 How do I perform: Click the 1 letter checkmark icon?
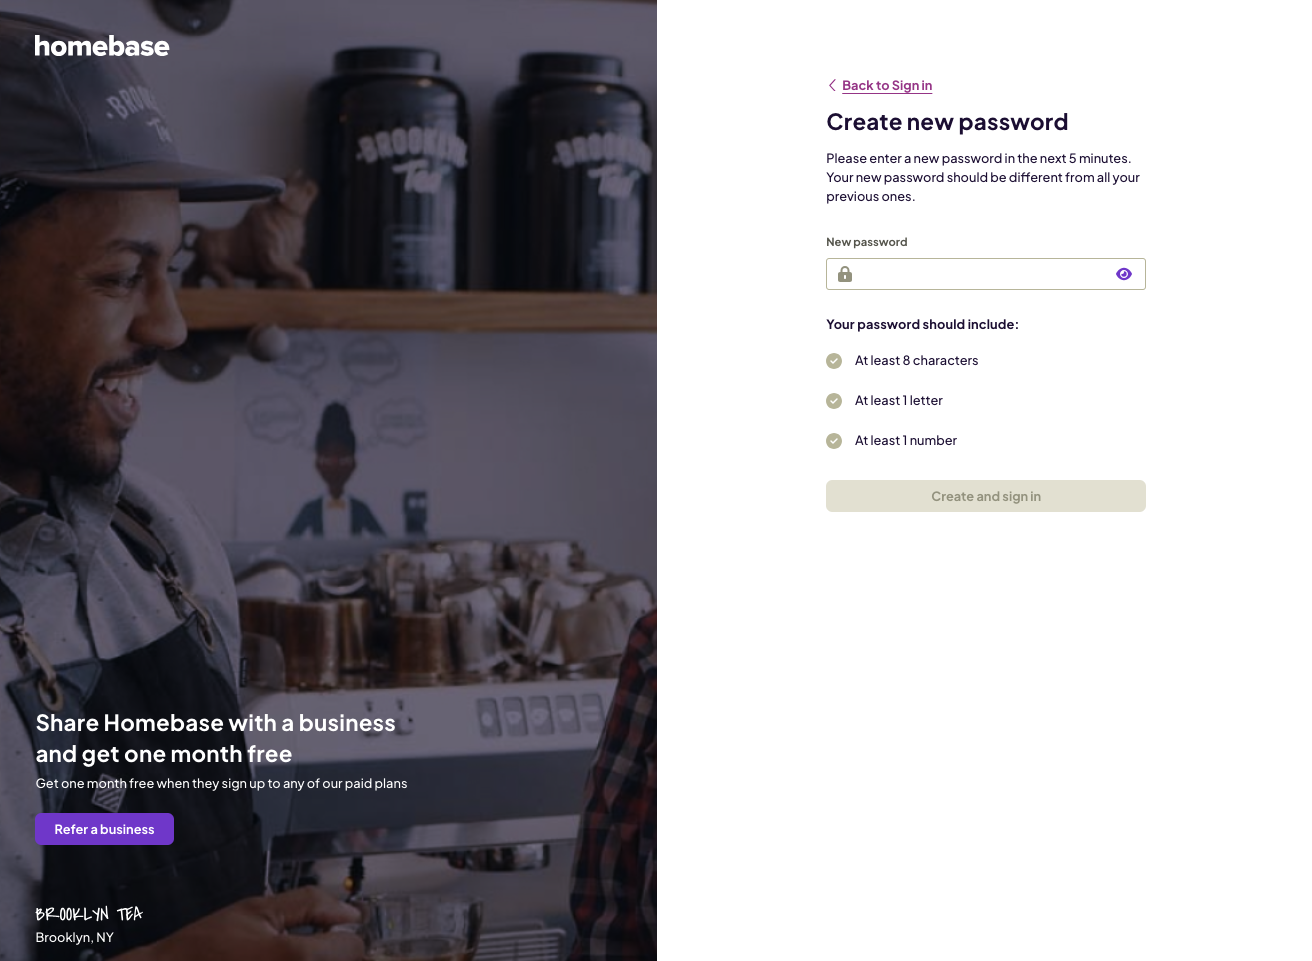[834, 401]
